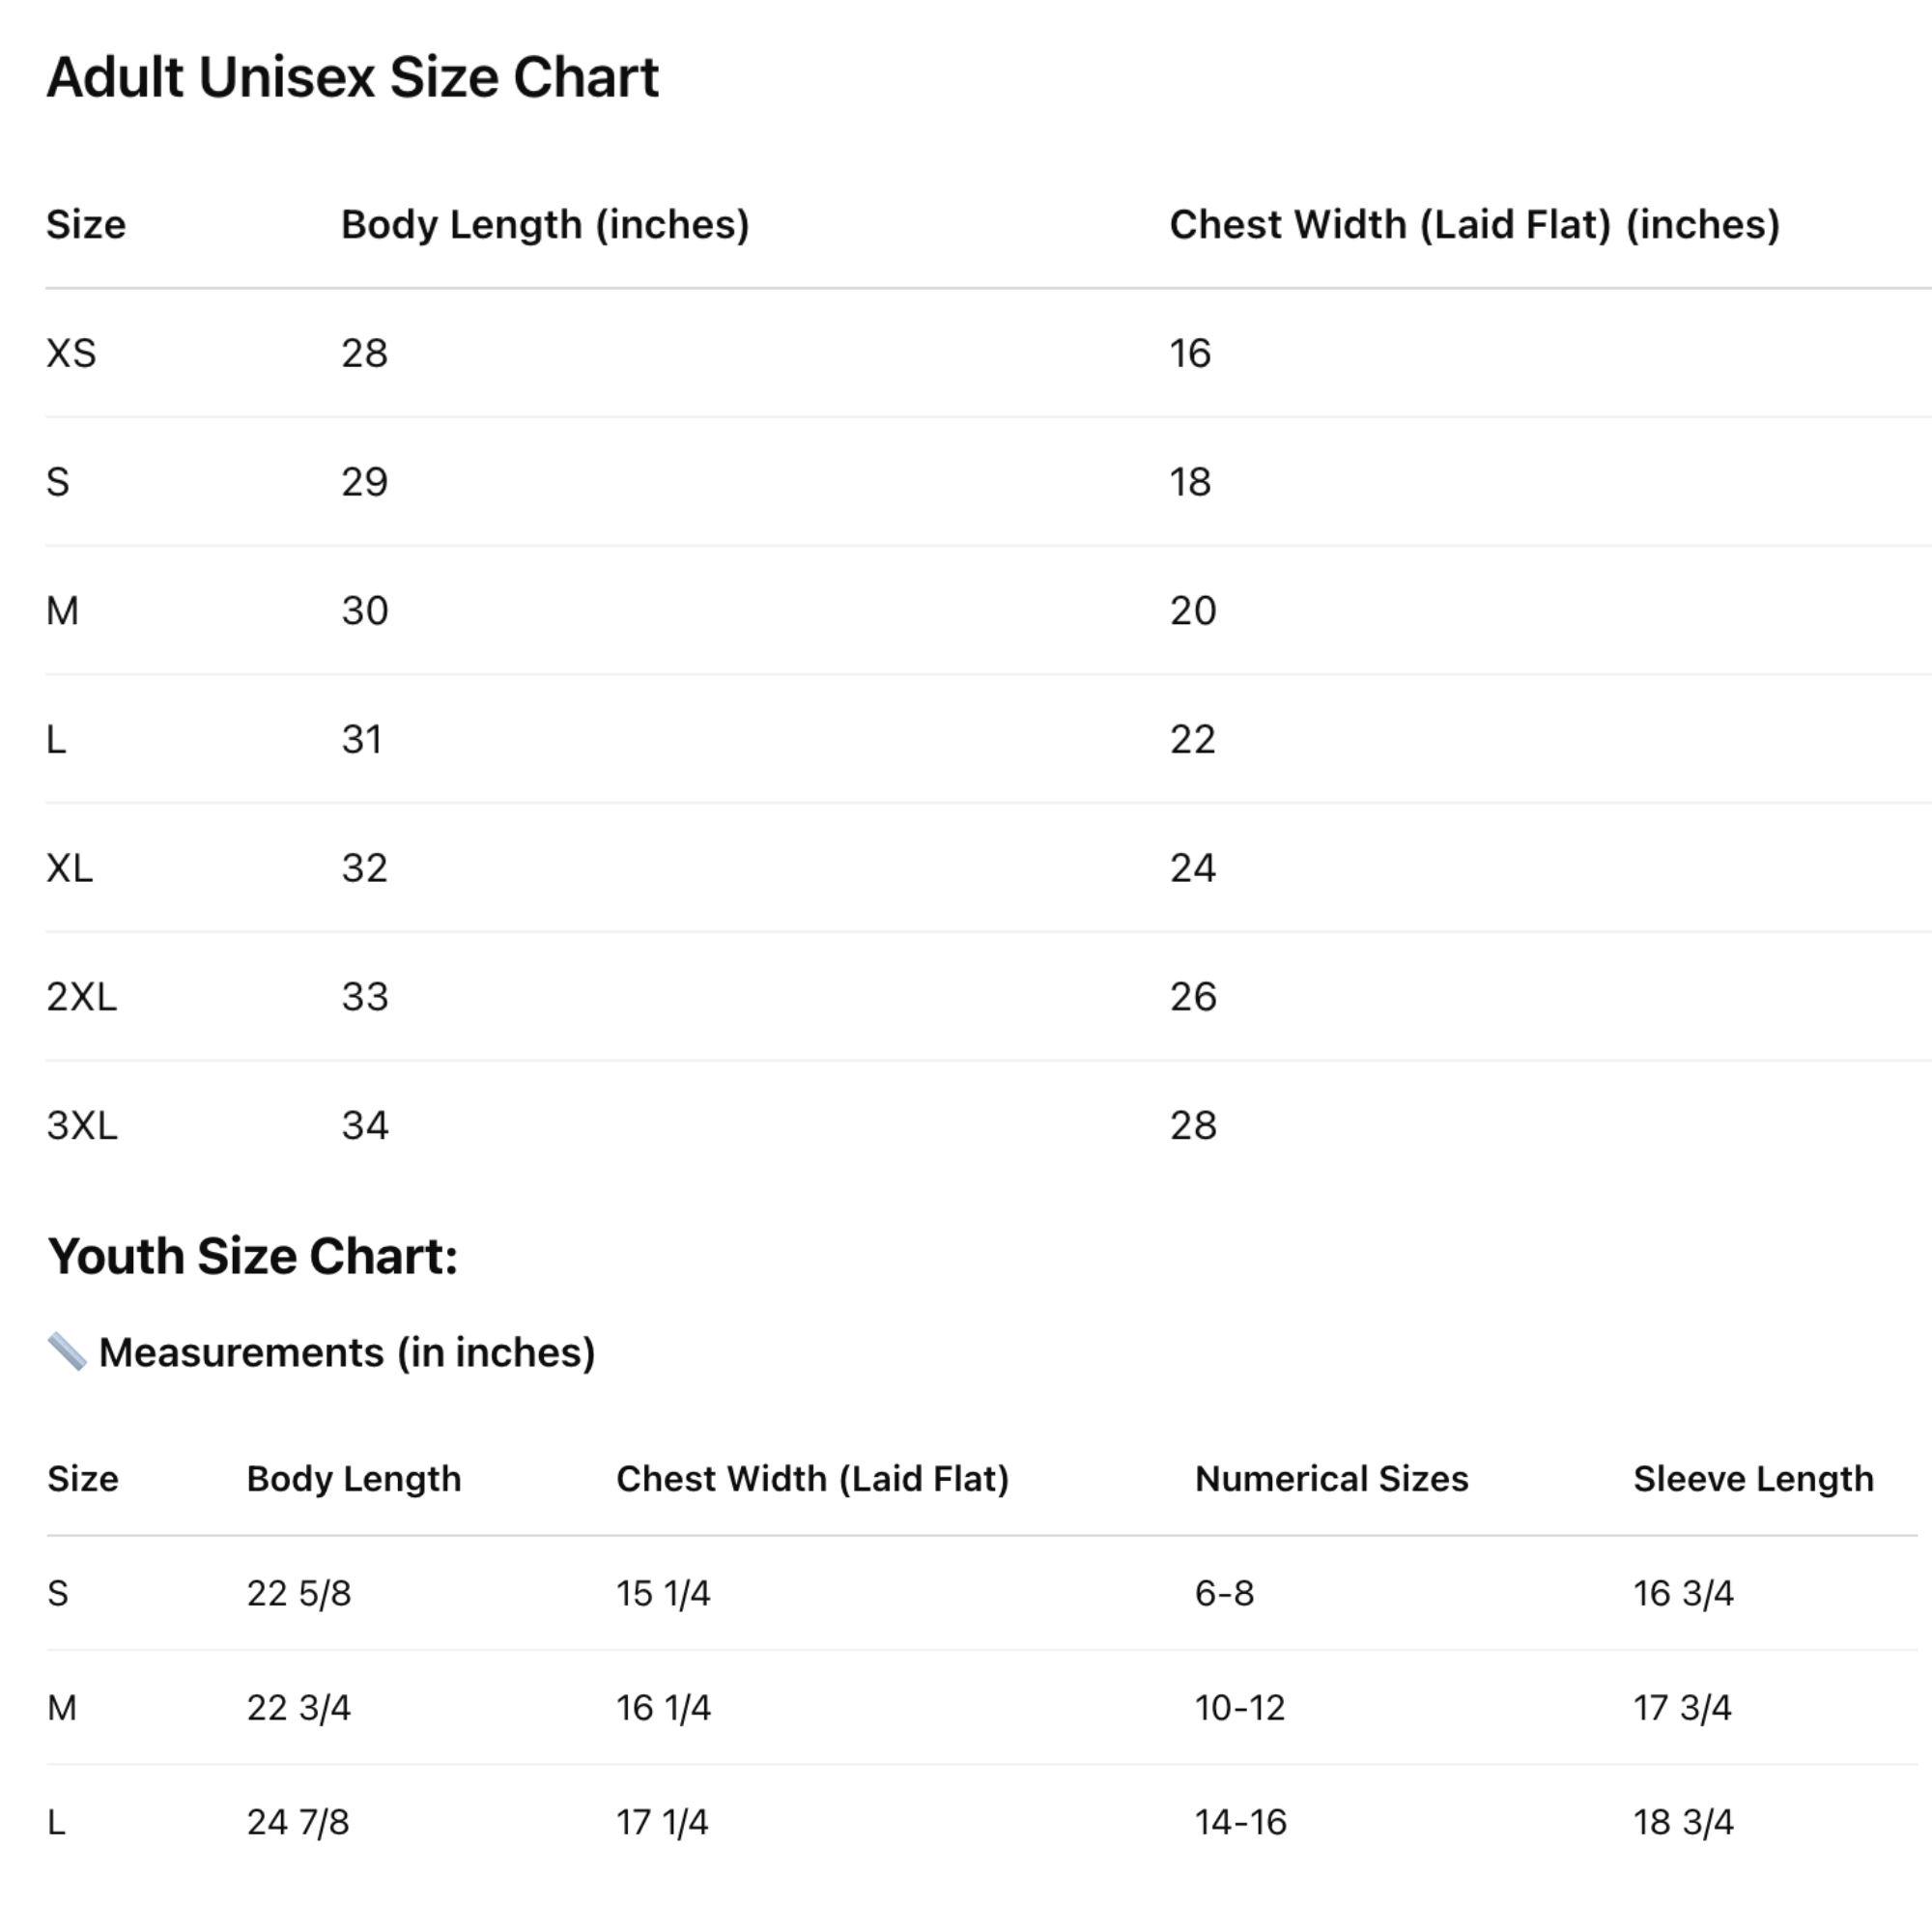Viewport: 1932px width, 1932px height.
Task: Click the ruler emoji icon beside Measurements
Action: coord(67,1352)
